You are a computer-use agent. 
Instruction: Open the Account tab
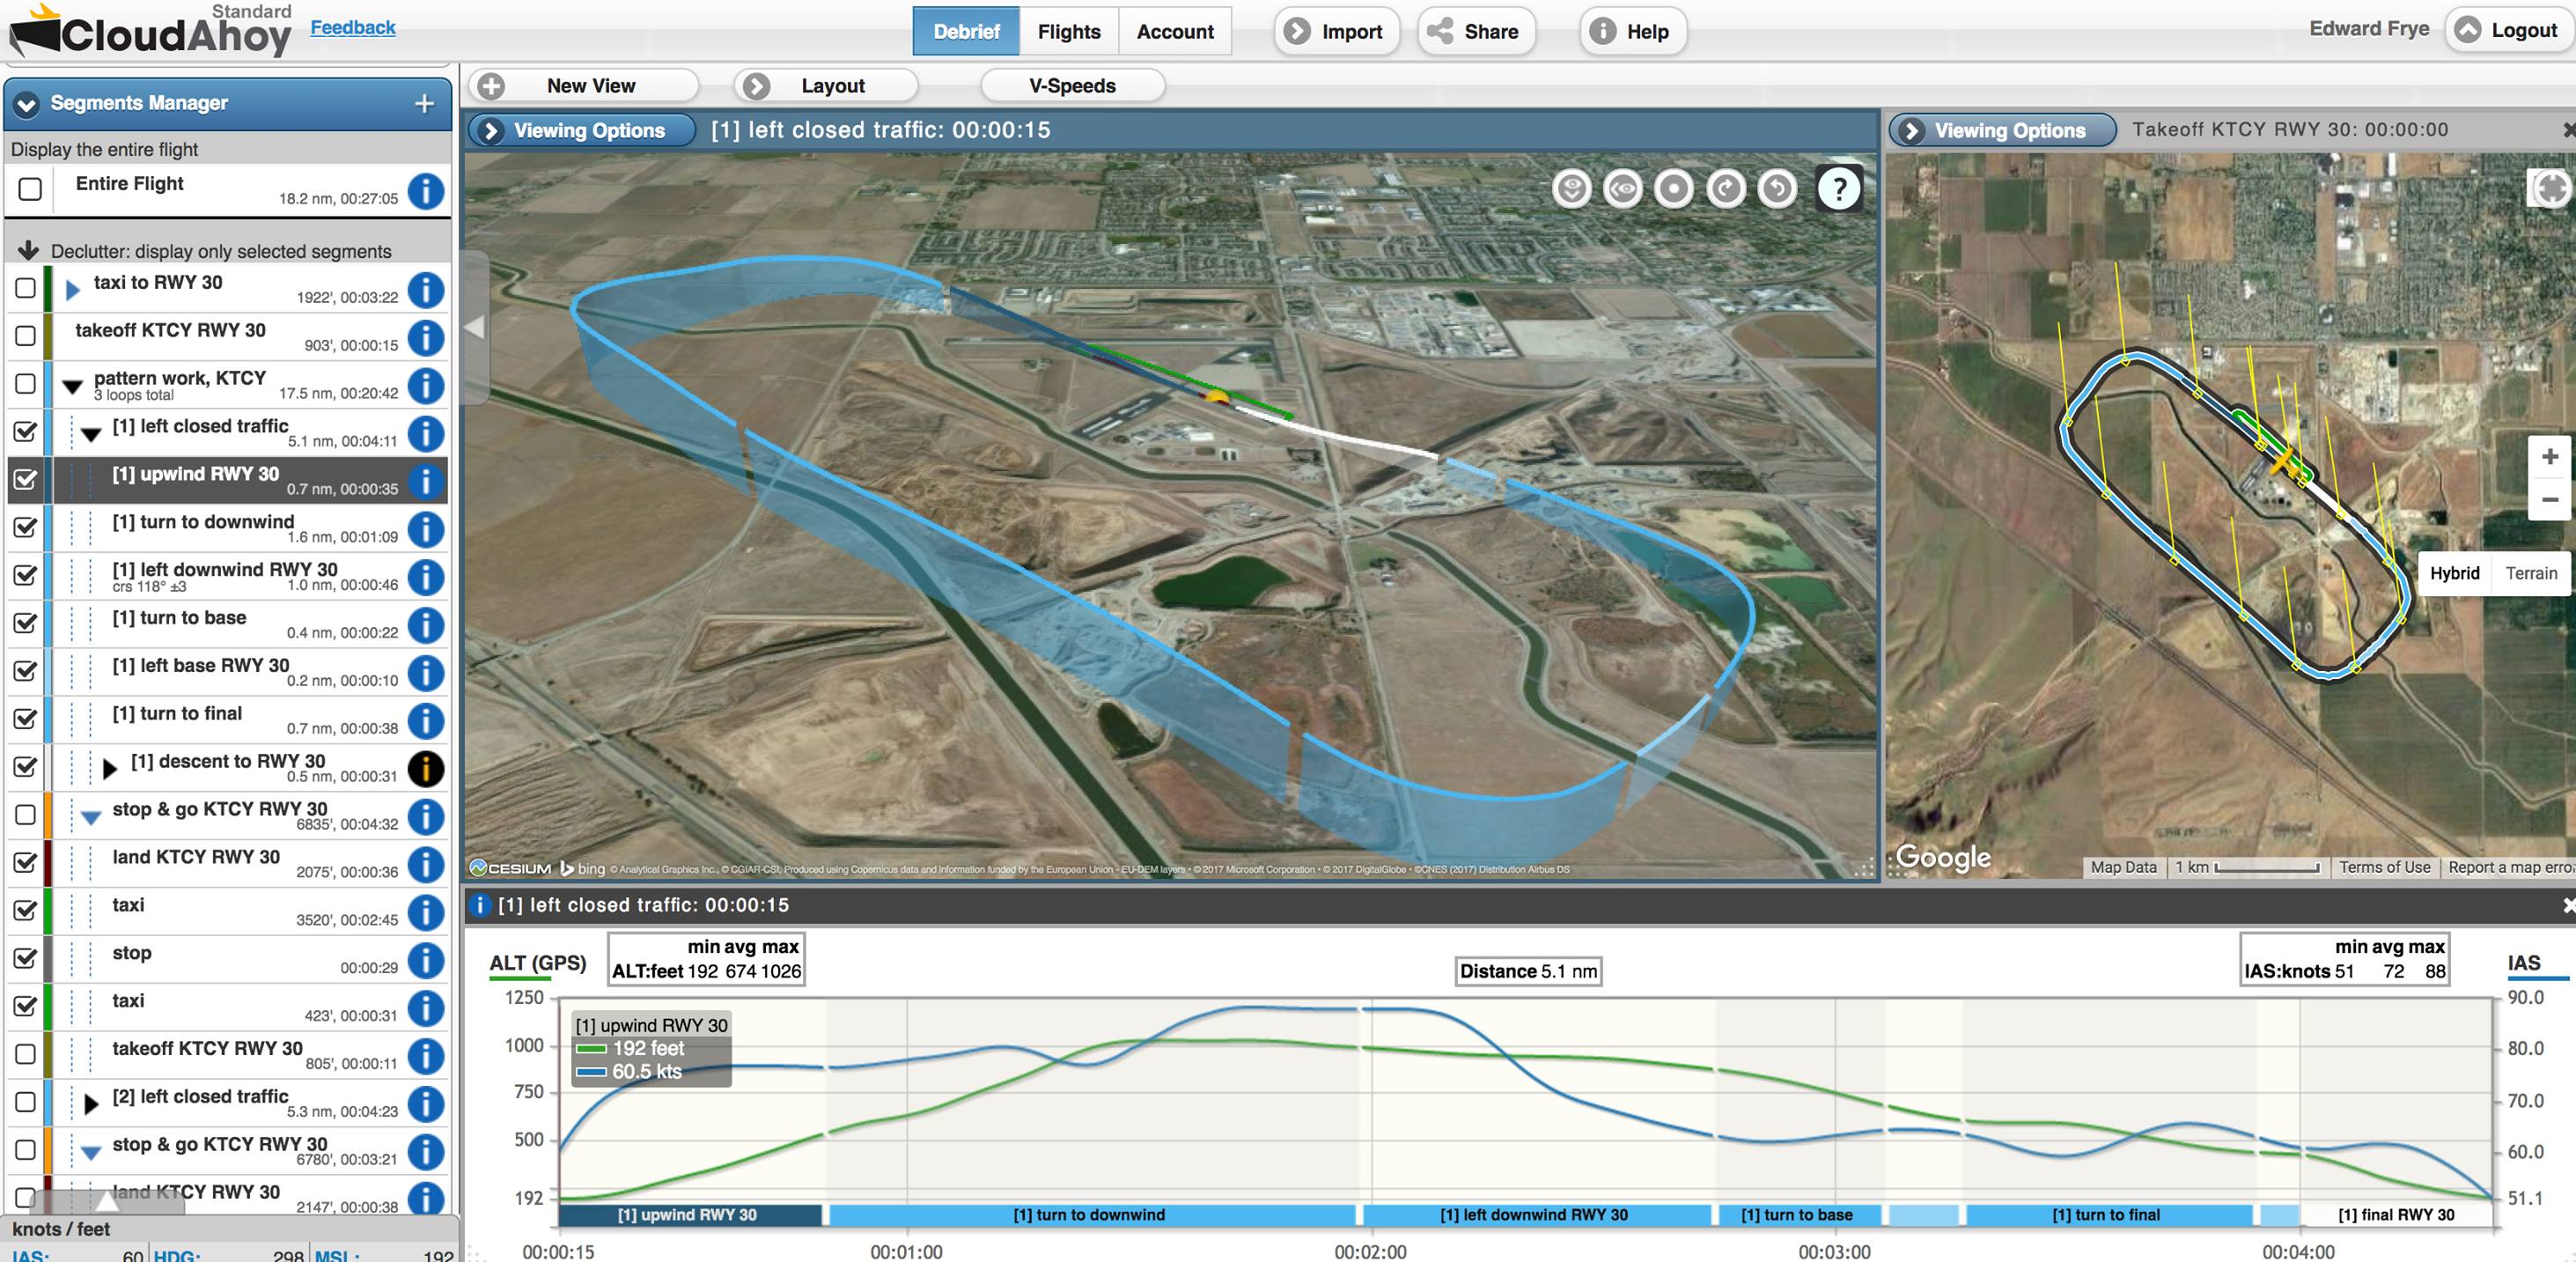pos(1174,31)
